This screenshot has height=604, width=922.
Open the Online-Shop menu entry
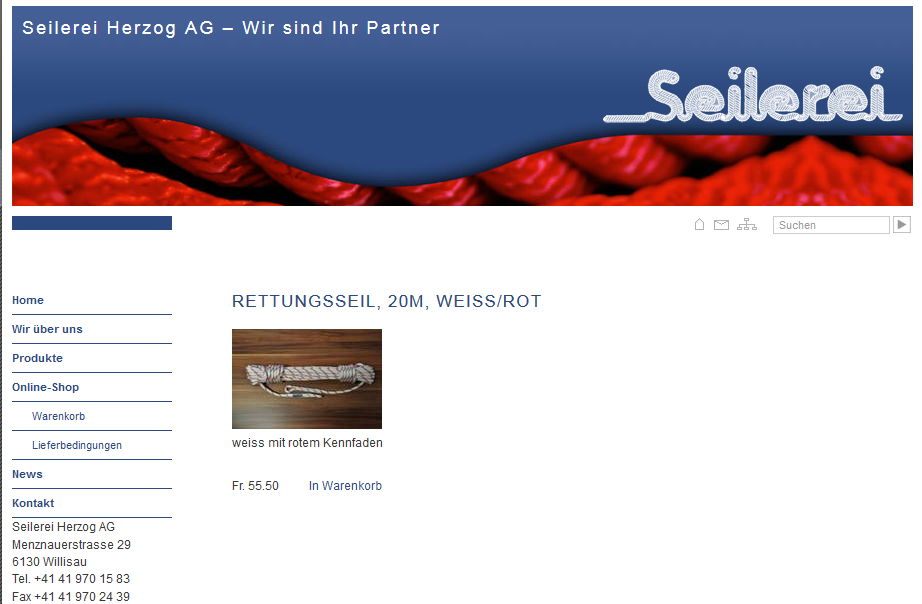45,387
